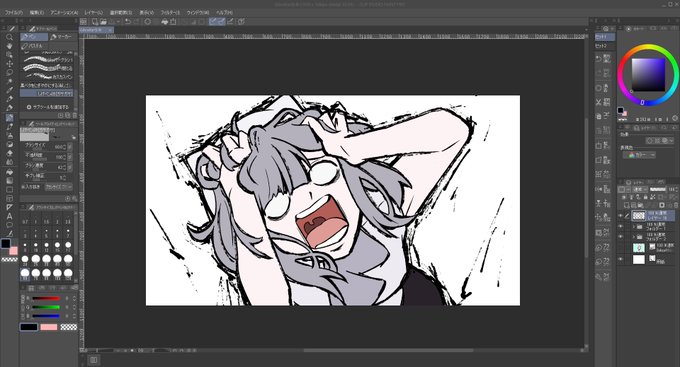Open 選択範囲(S) menu
The image size is (680, 367).
(x=121, y=13)
